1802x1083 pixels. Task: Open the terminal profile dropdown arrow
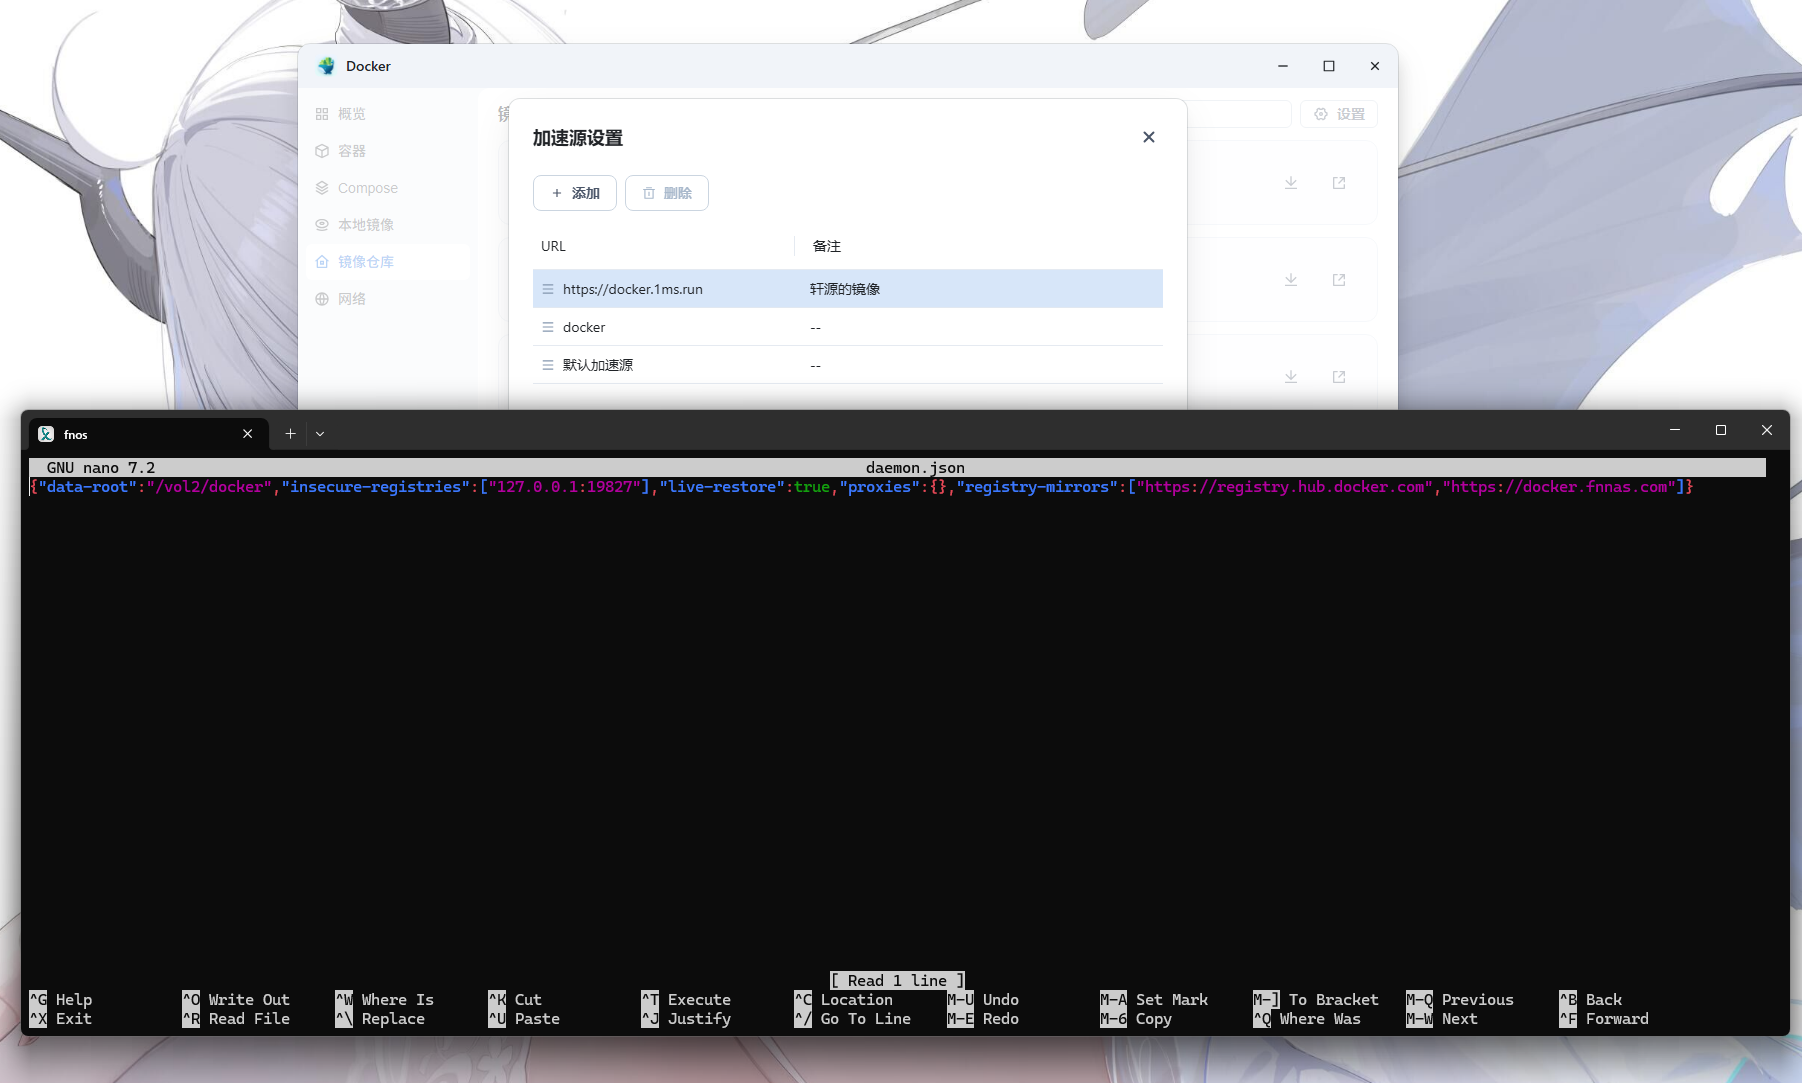(320, 434)
